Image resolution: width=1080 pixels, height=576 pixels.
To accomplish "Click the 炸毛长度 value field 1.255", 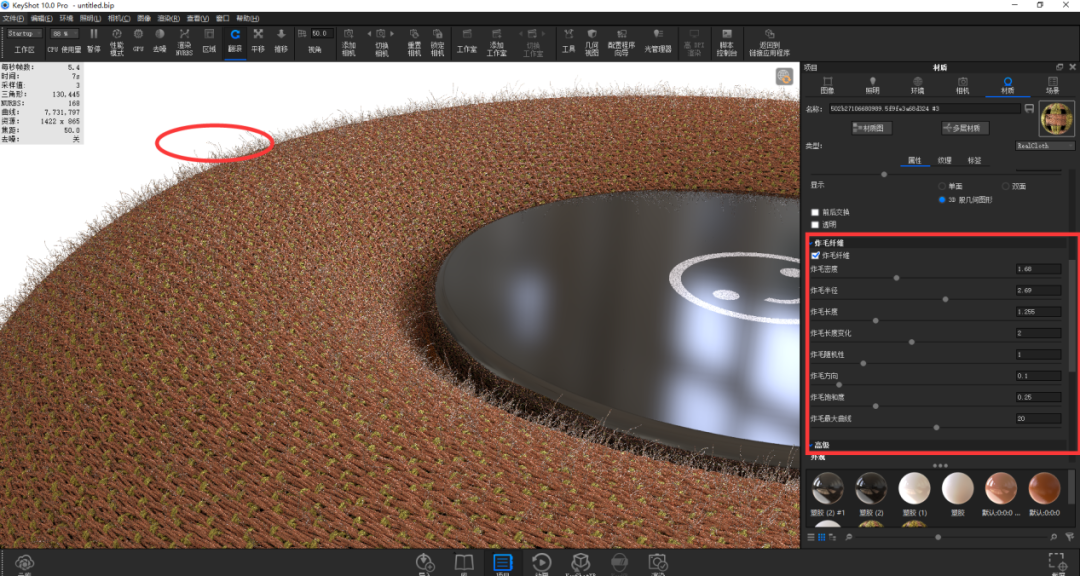I will (x=1038, y=311).
